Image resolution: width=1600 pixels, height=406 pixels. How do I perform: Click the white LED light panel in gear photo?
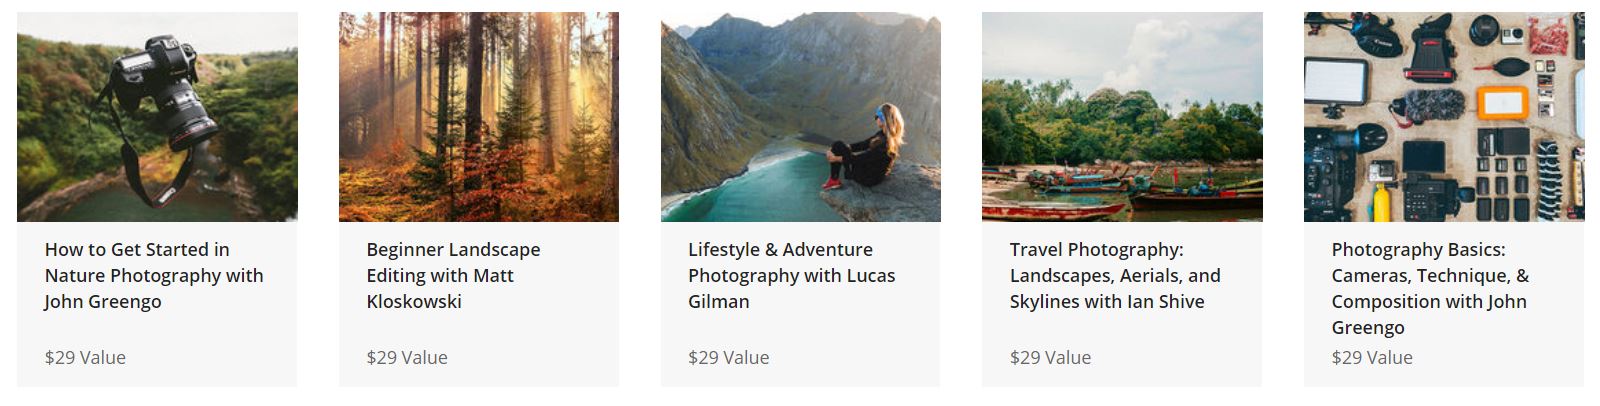pyautogui.click(x=1336, y=82)
